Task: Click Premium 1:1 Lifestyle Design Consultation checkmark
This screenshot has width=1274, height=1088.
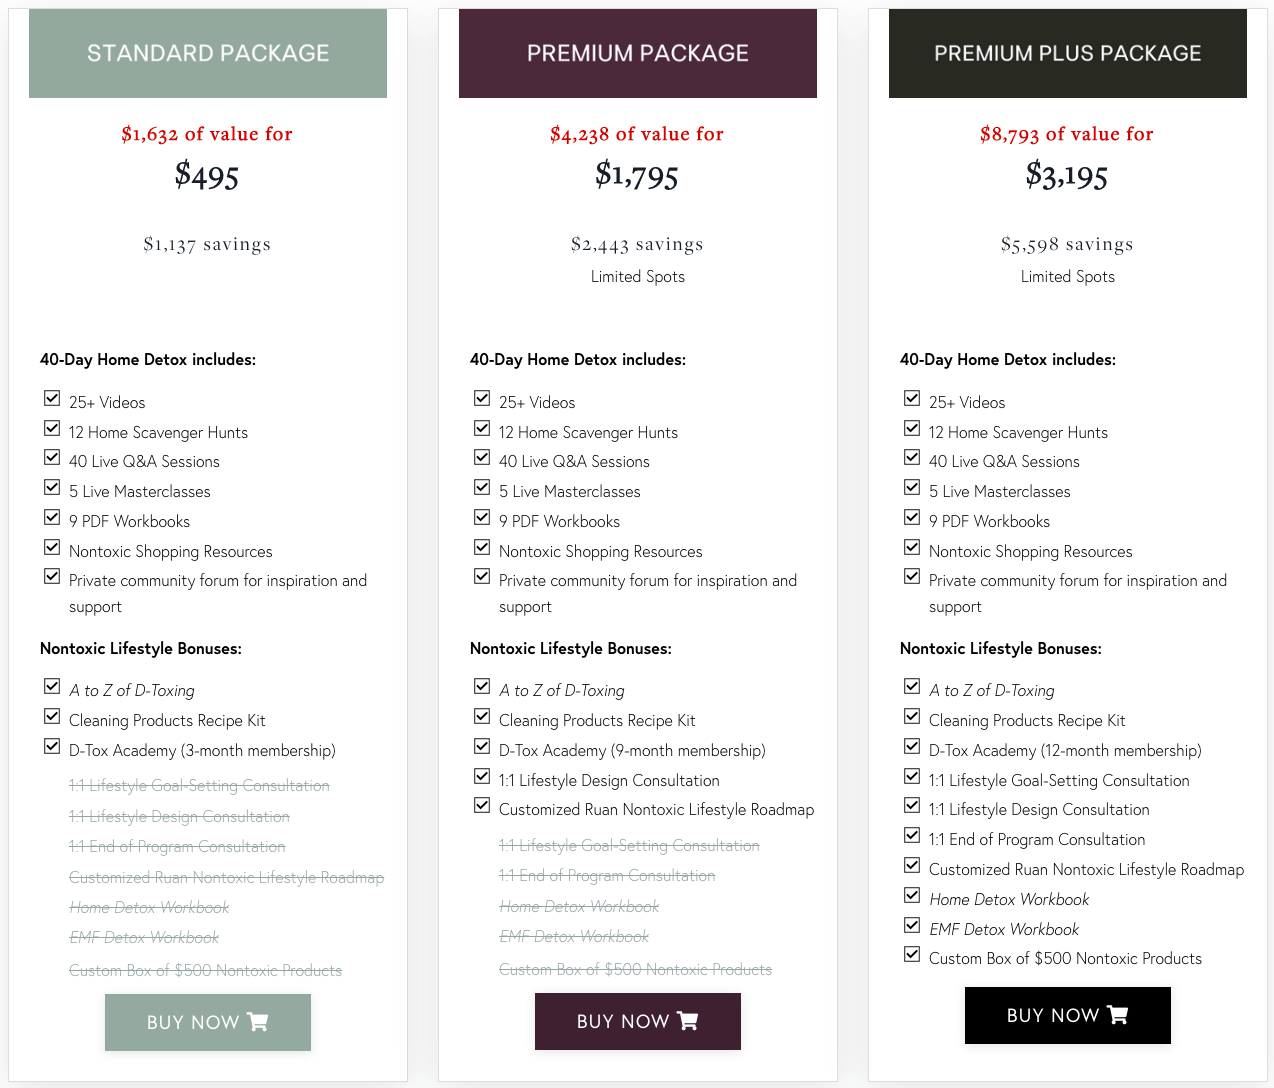Action: (482, 777)
